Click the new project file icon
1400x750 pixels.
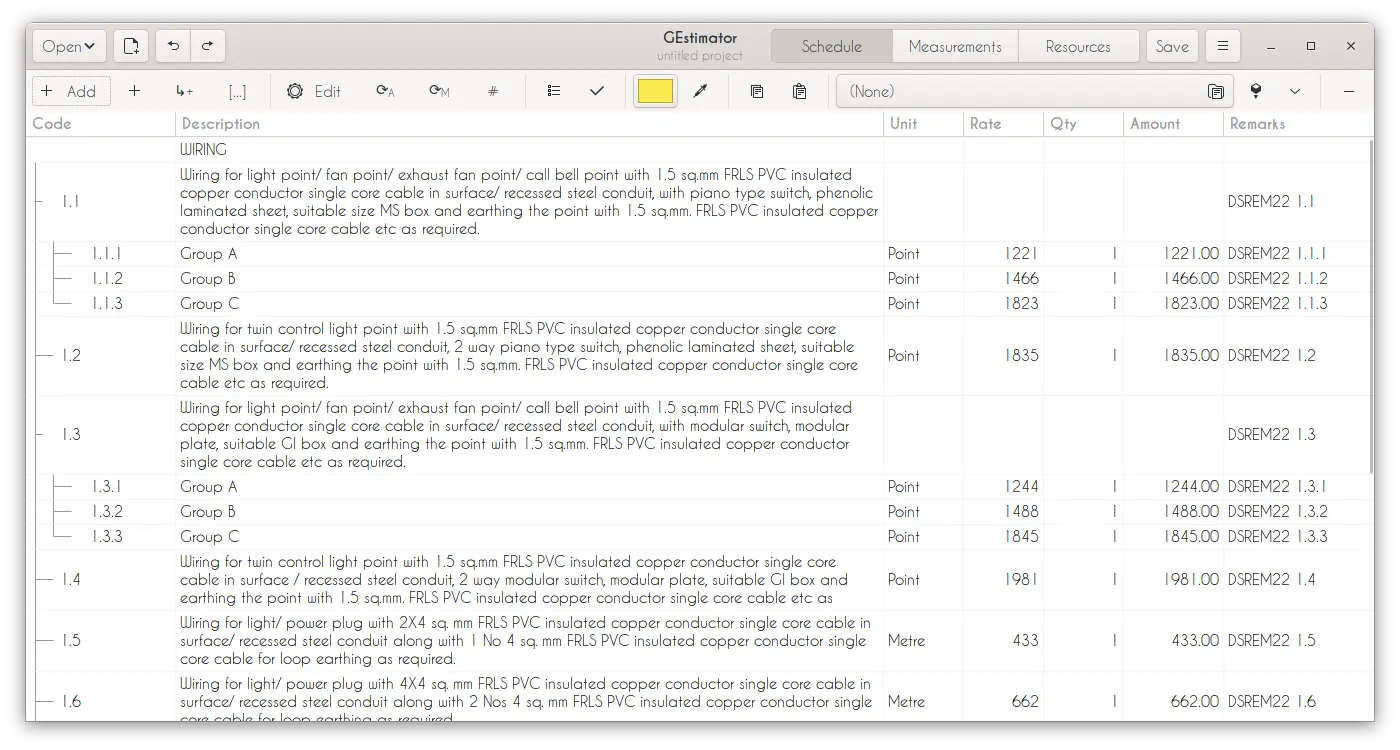click(x=131, y=46)
